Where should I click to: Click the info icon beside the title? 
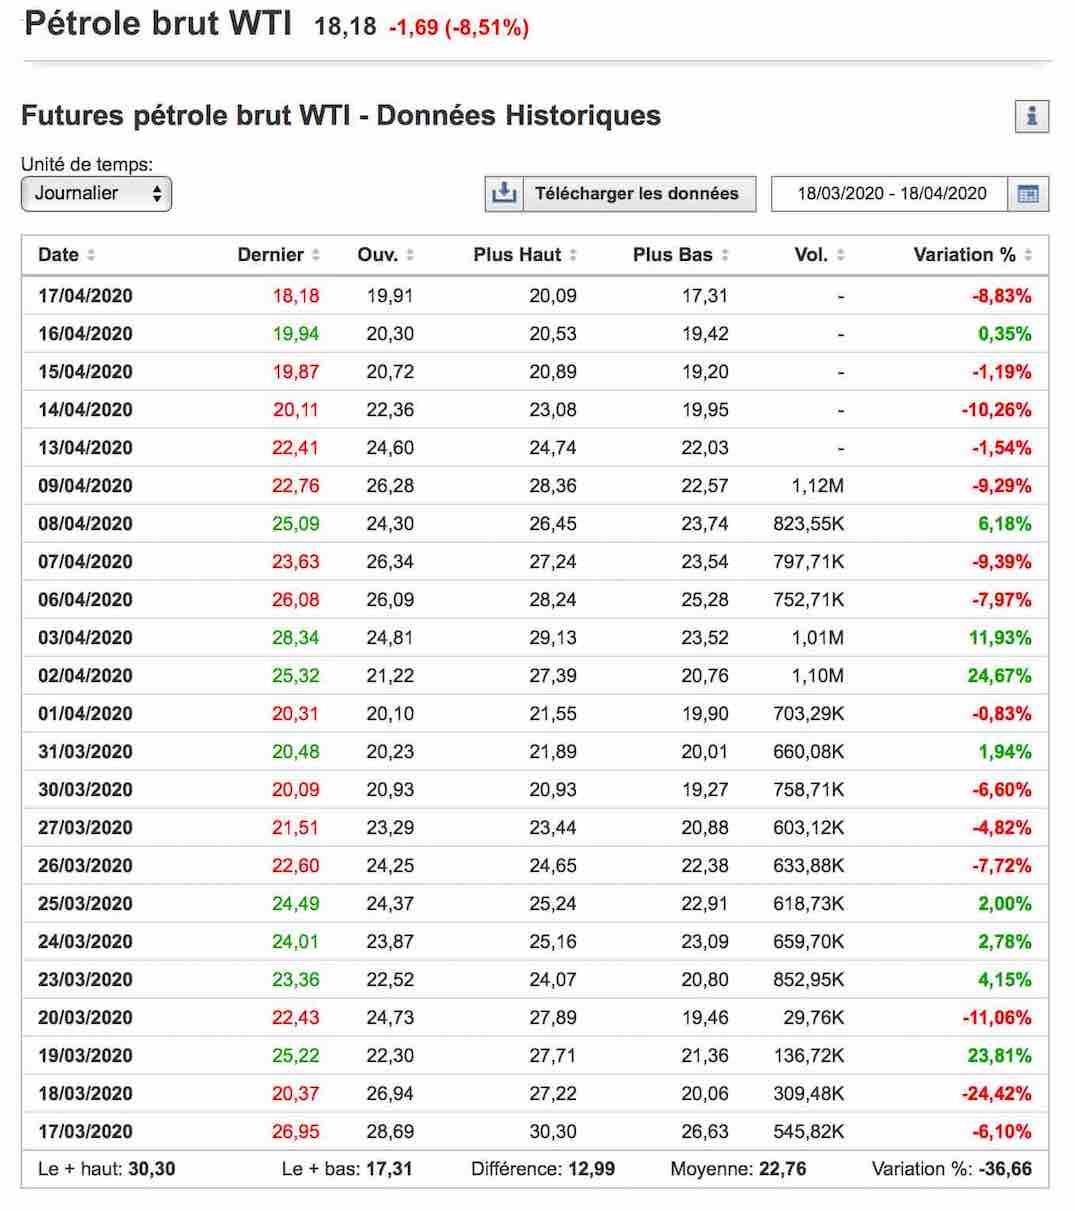(1031, 116)
